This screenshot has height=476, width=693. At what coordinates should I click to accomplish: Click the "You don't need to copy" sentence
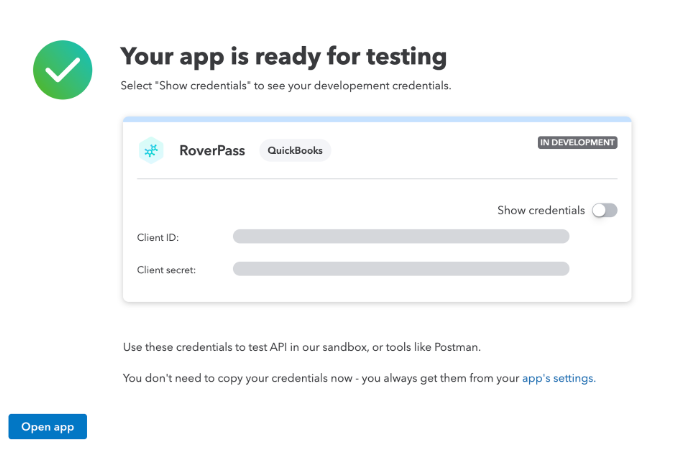[359, 378]
